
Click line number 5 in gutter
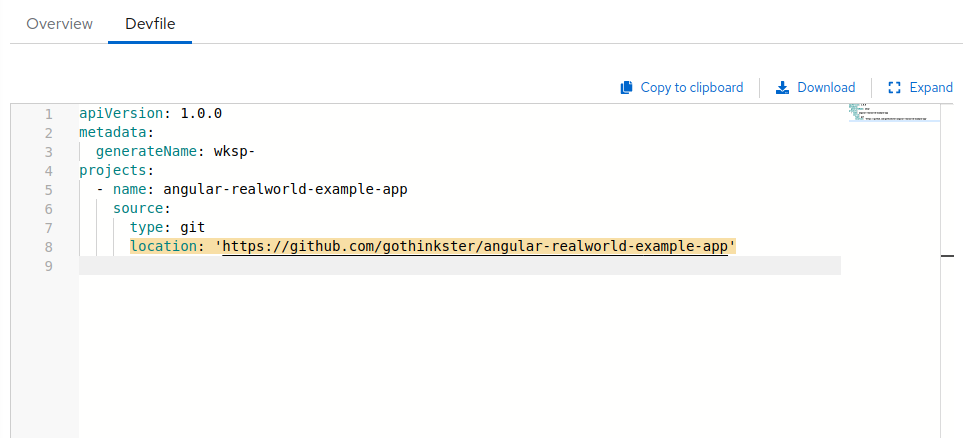tap(48, 189)
